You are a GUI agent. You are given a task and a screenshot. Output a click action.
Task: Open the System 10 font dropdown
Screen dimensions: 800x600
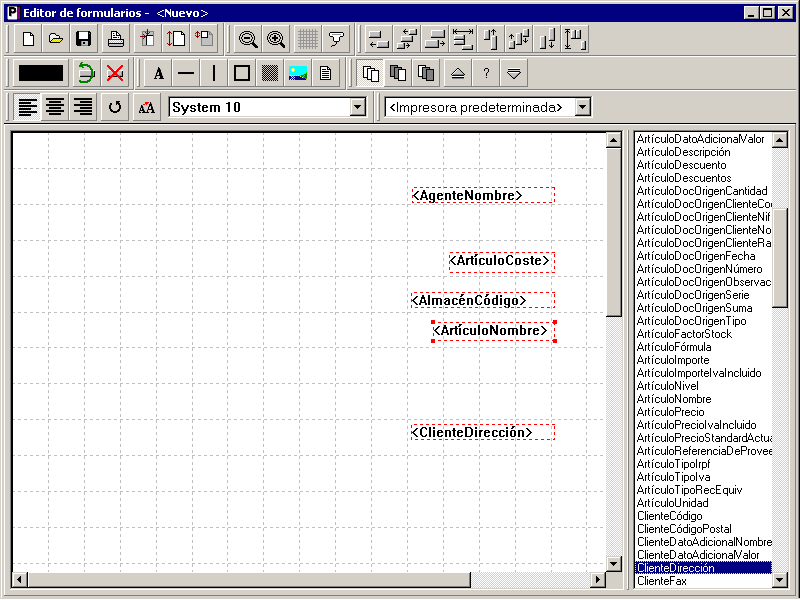(358, 107)
